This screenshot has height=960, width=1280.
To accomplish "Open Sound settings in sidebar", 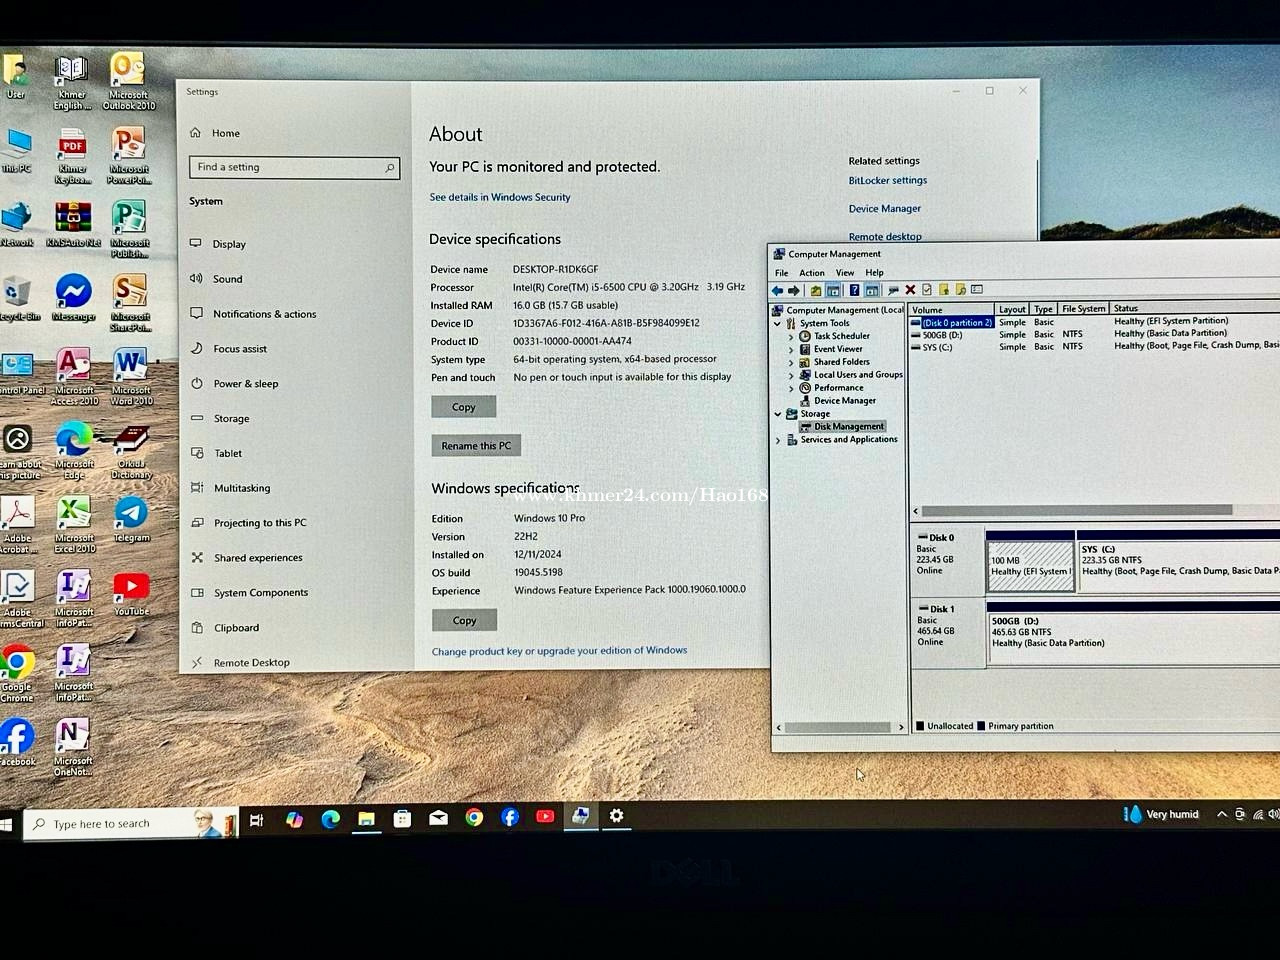I will [227, 279].
